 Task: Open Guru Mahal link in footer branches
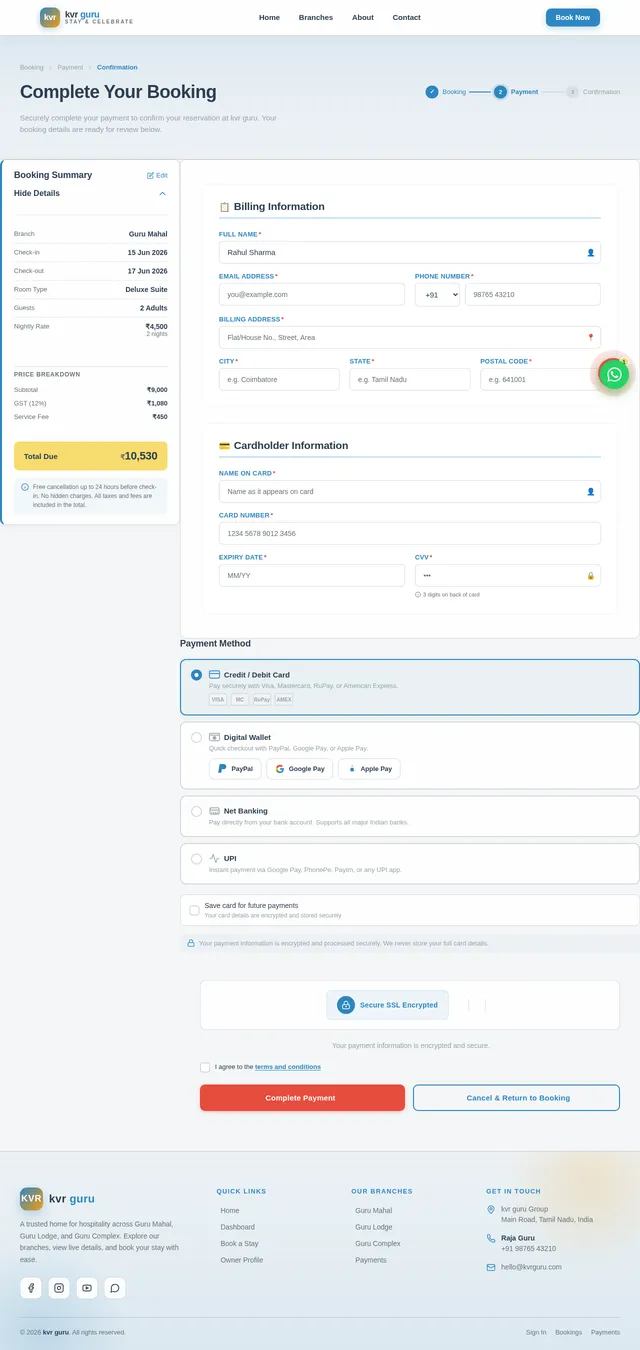[x=374, y=1211]
